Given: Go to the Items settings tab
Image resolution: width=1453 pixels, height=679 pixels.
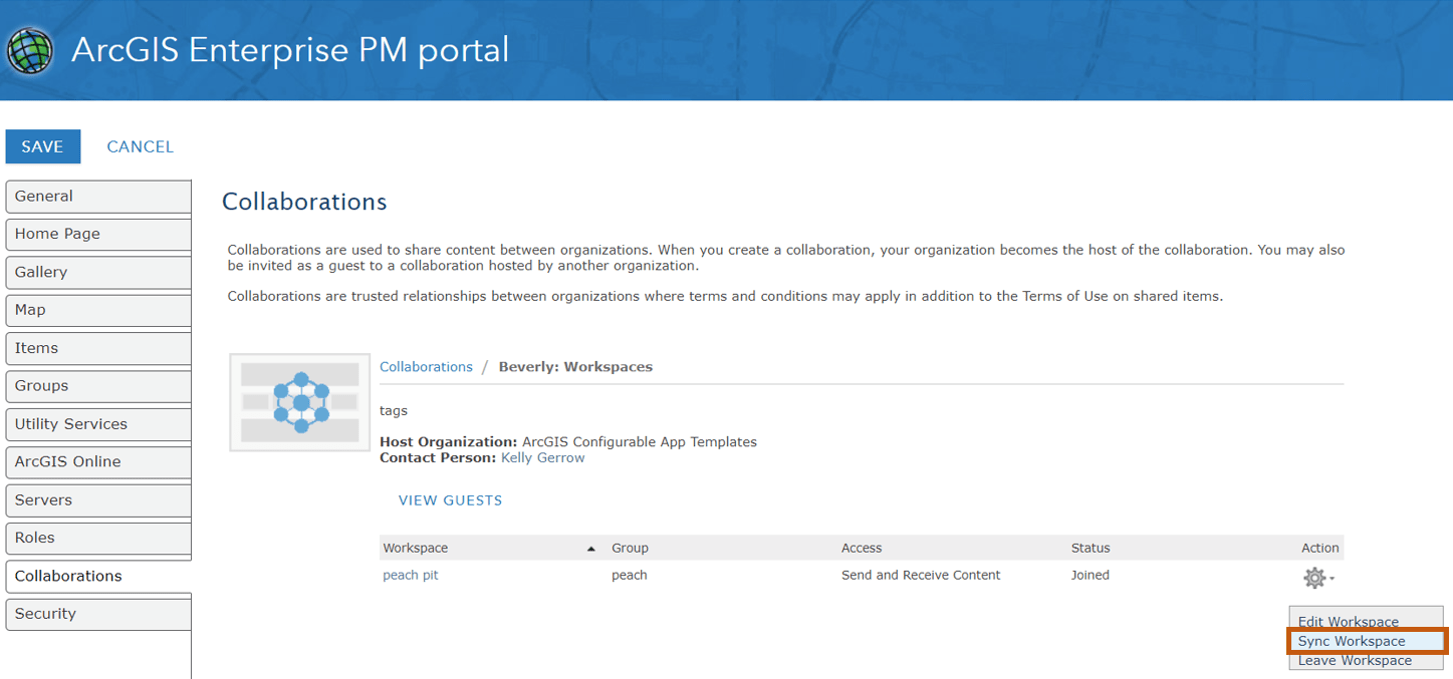Looking at the screenshot, I should [x=98, y=348].
